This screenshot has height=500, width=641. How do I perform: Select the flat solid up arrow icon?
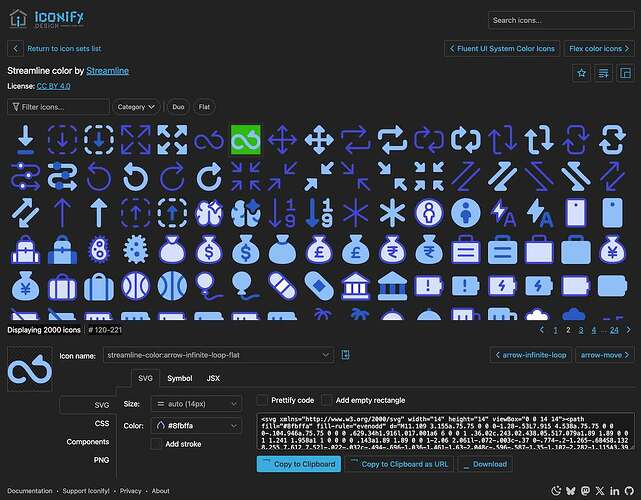pyautogui.click(x=99, y=213)
